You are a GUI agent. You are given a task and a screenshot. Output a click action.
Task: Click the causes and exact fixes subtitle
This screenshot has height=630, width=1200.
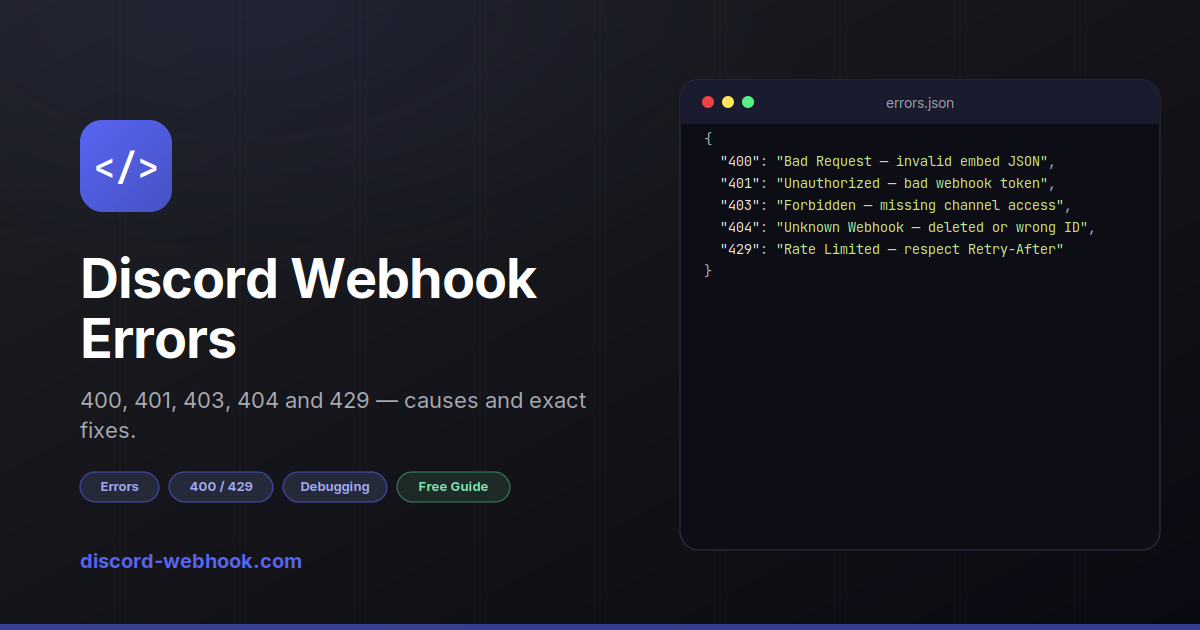333,415
